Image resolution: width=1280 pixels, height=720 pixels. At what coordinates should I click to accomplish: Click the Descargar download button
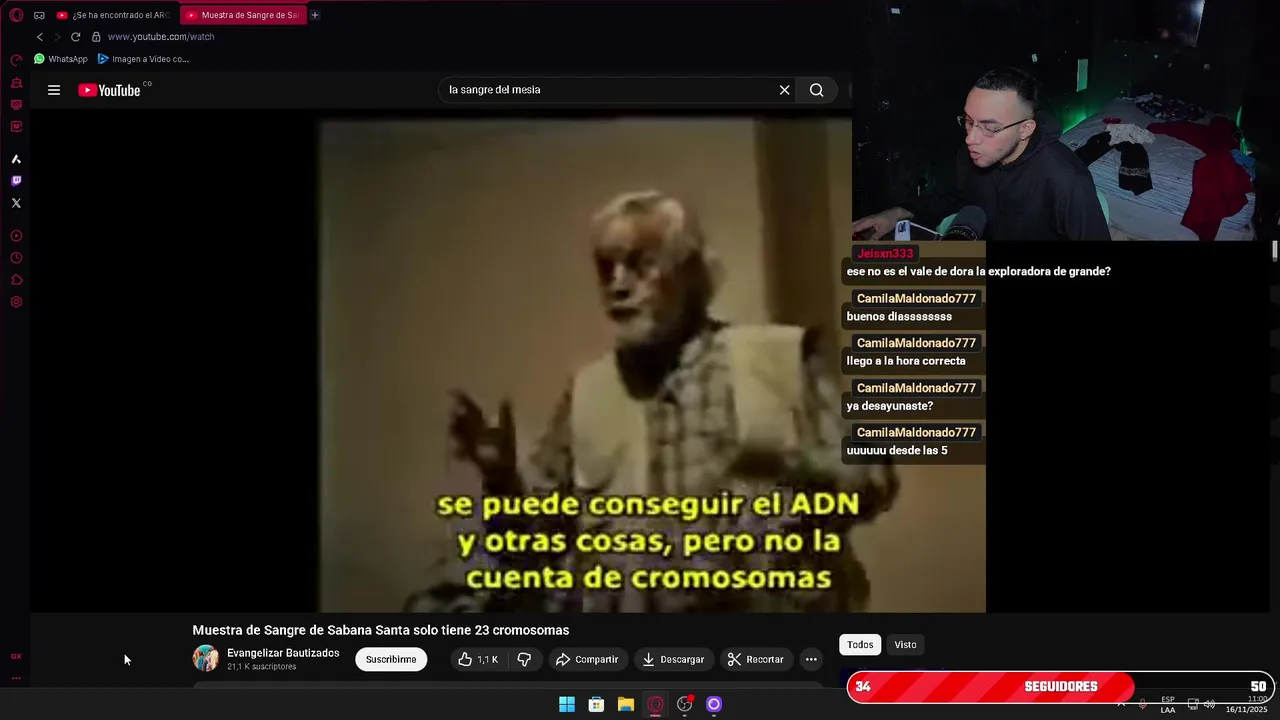pos(673,659)
